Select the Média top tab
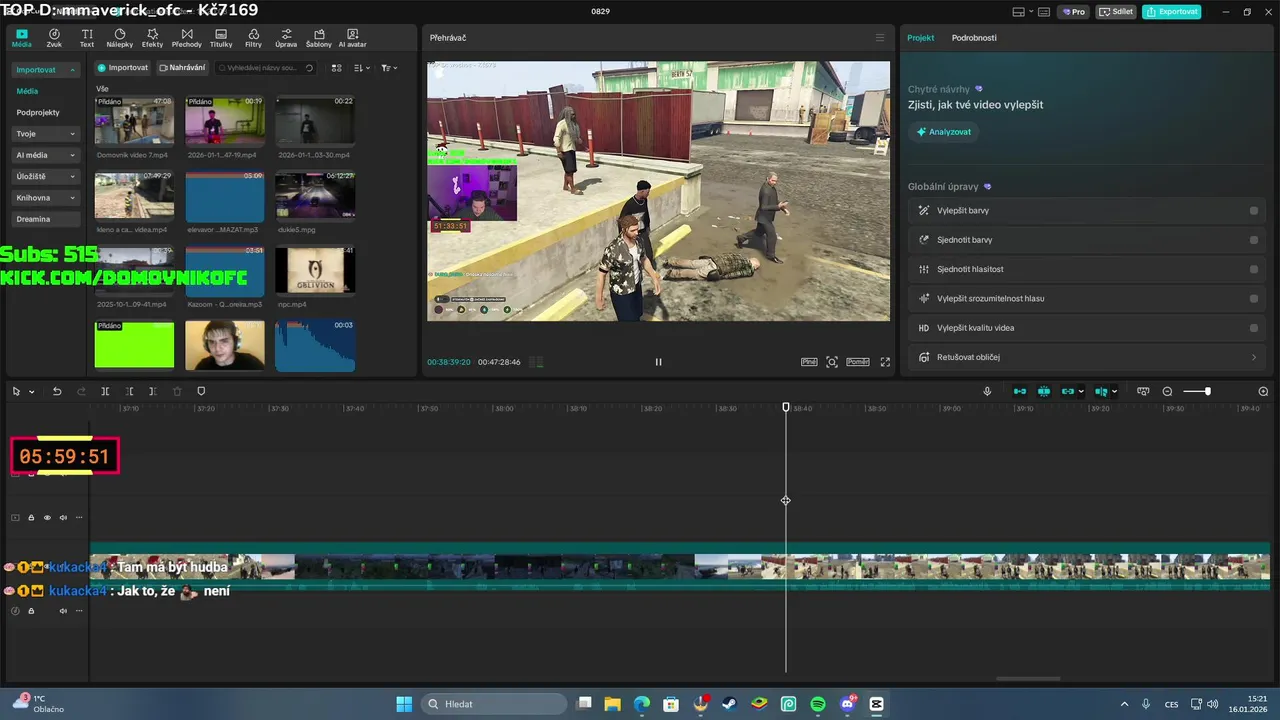This screenshot has height=720, width=1280. tap(22, 38)
